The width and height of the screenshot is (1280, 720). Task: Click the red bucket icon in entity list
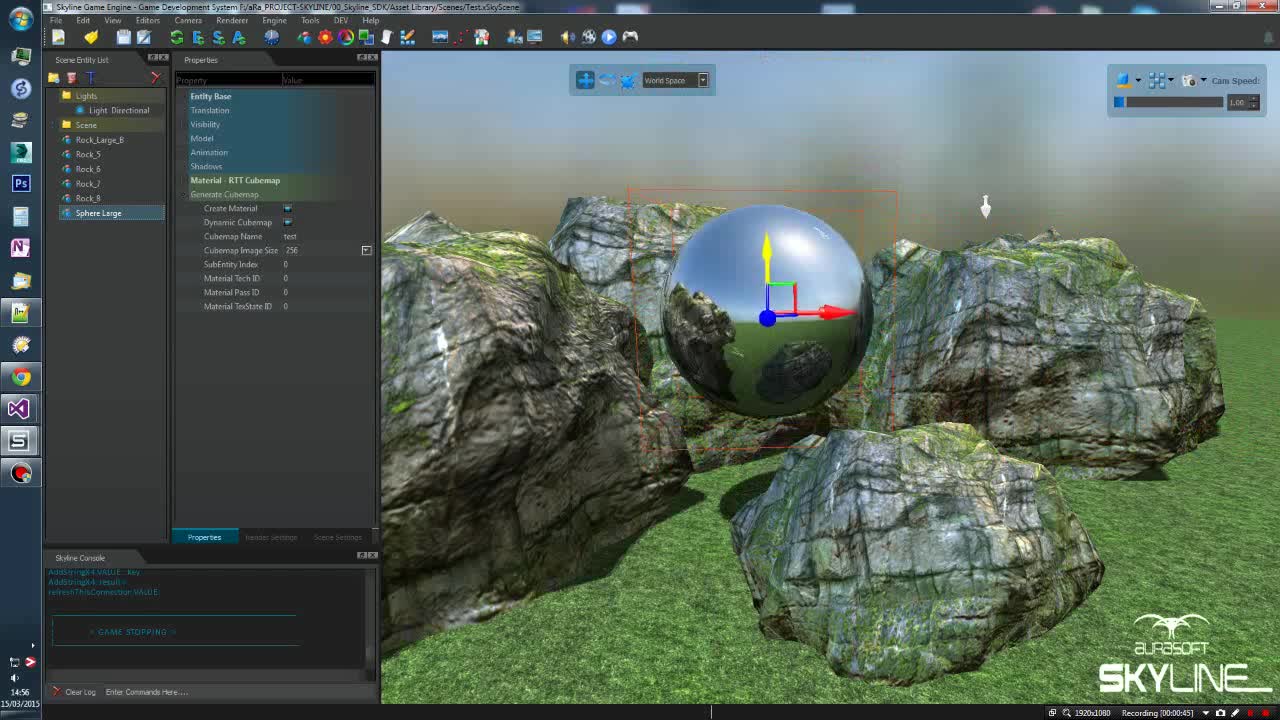click(72, 78)
